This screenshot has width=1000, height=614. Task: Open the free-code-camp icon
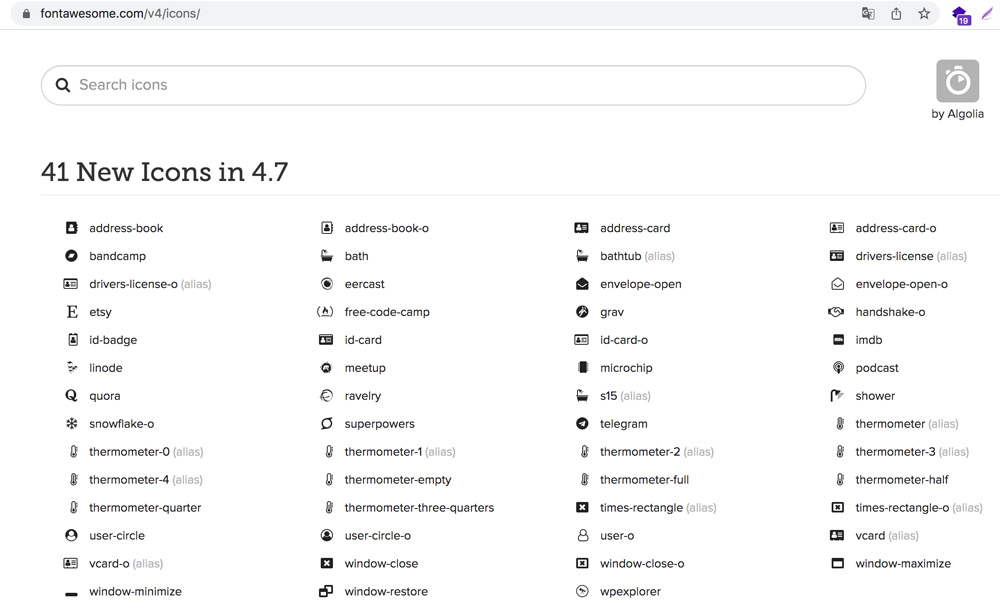click(x=325, y=312)
